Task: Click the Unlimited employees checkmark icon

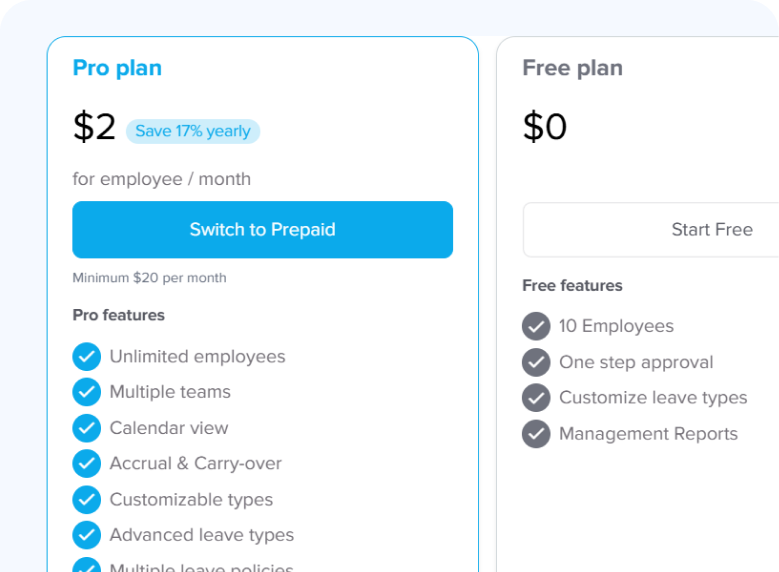Action: pyautogui.click(x=87, y=357)
